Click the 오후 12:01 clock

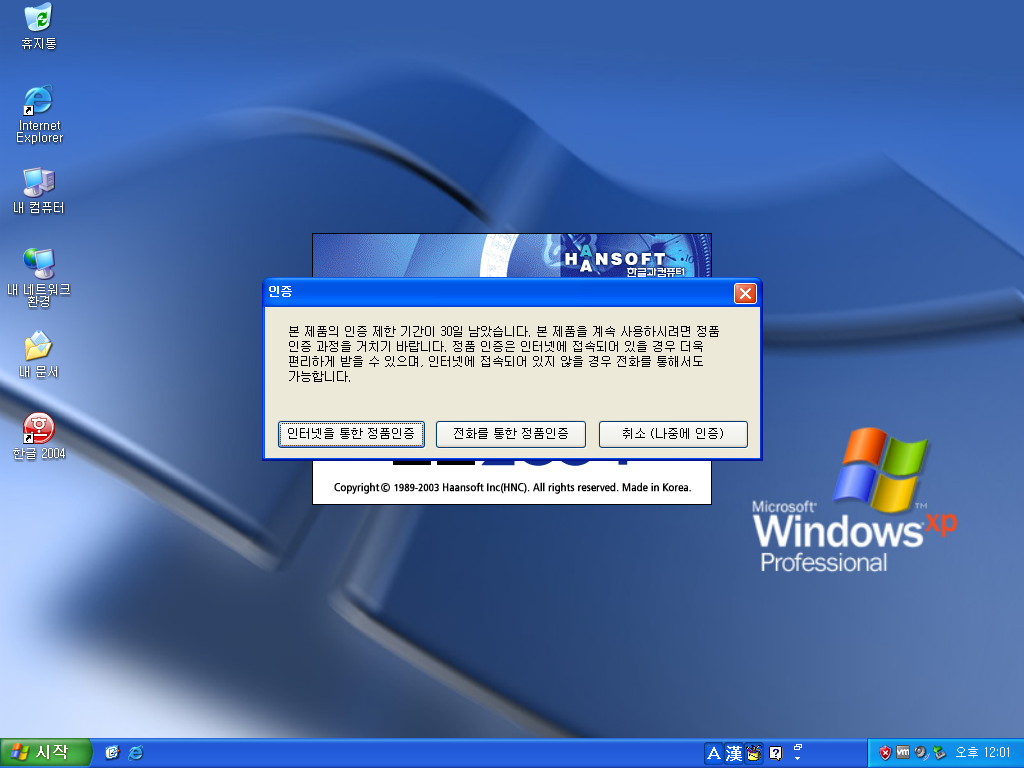982,752
